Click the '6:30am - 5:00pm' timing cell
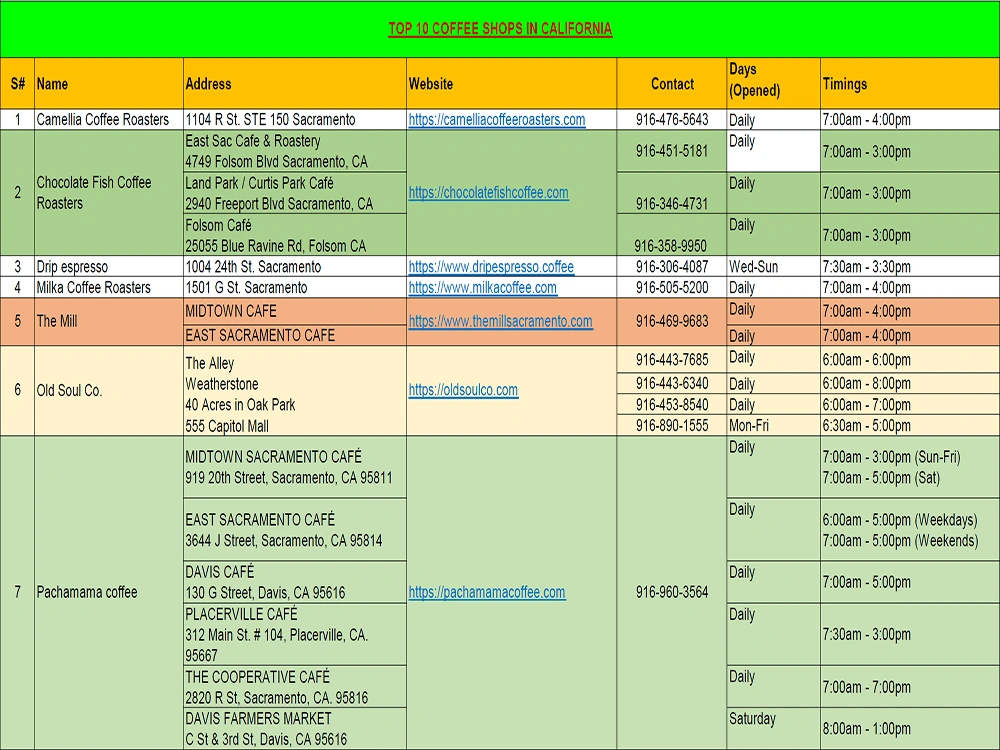This screenshot has width=1000, height=750. point(910,425)
